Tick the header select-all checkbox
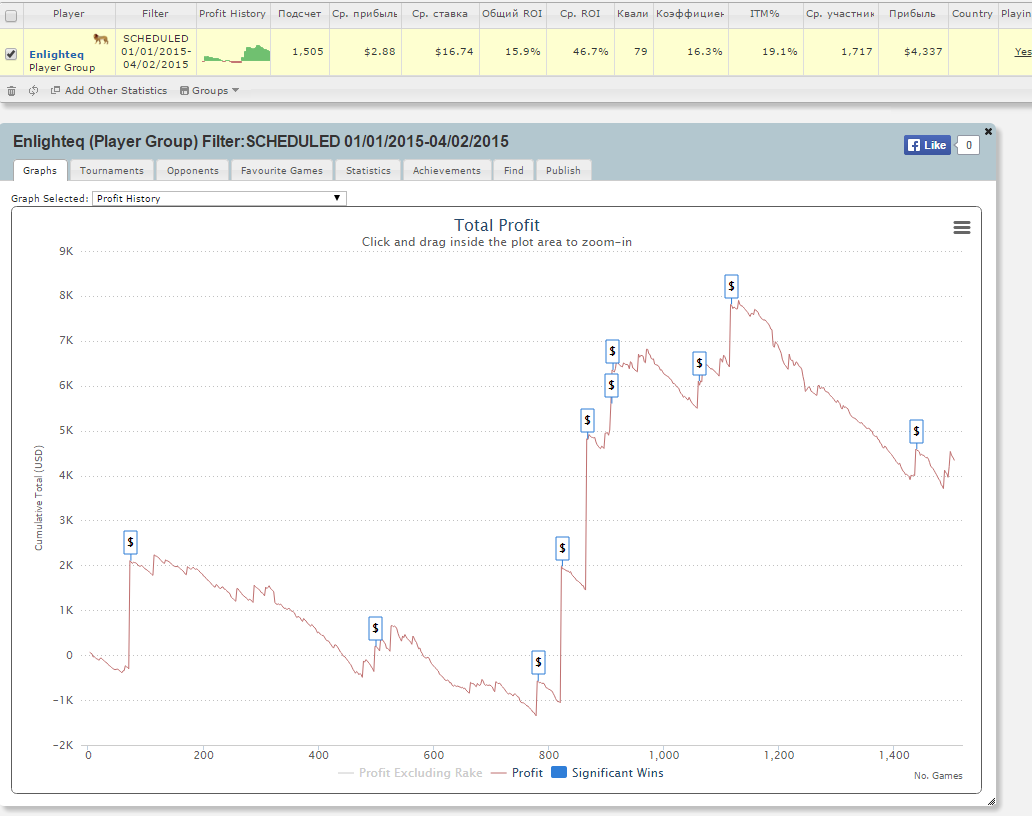 pos(11,16)
